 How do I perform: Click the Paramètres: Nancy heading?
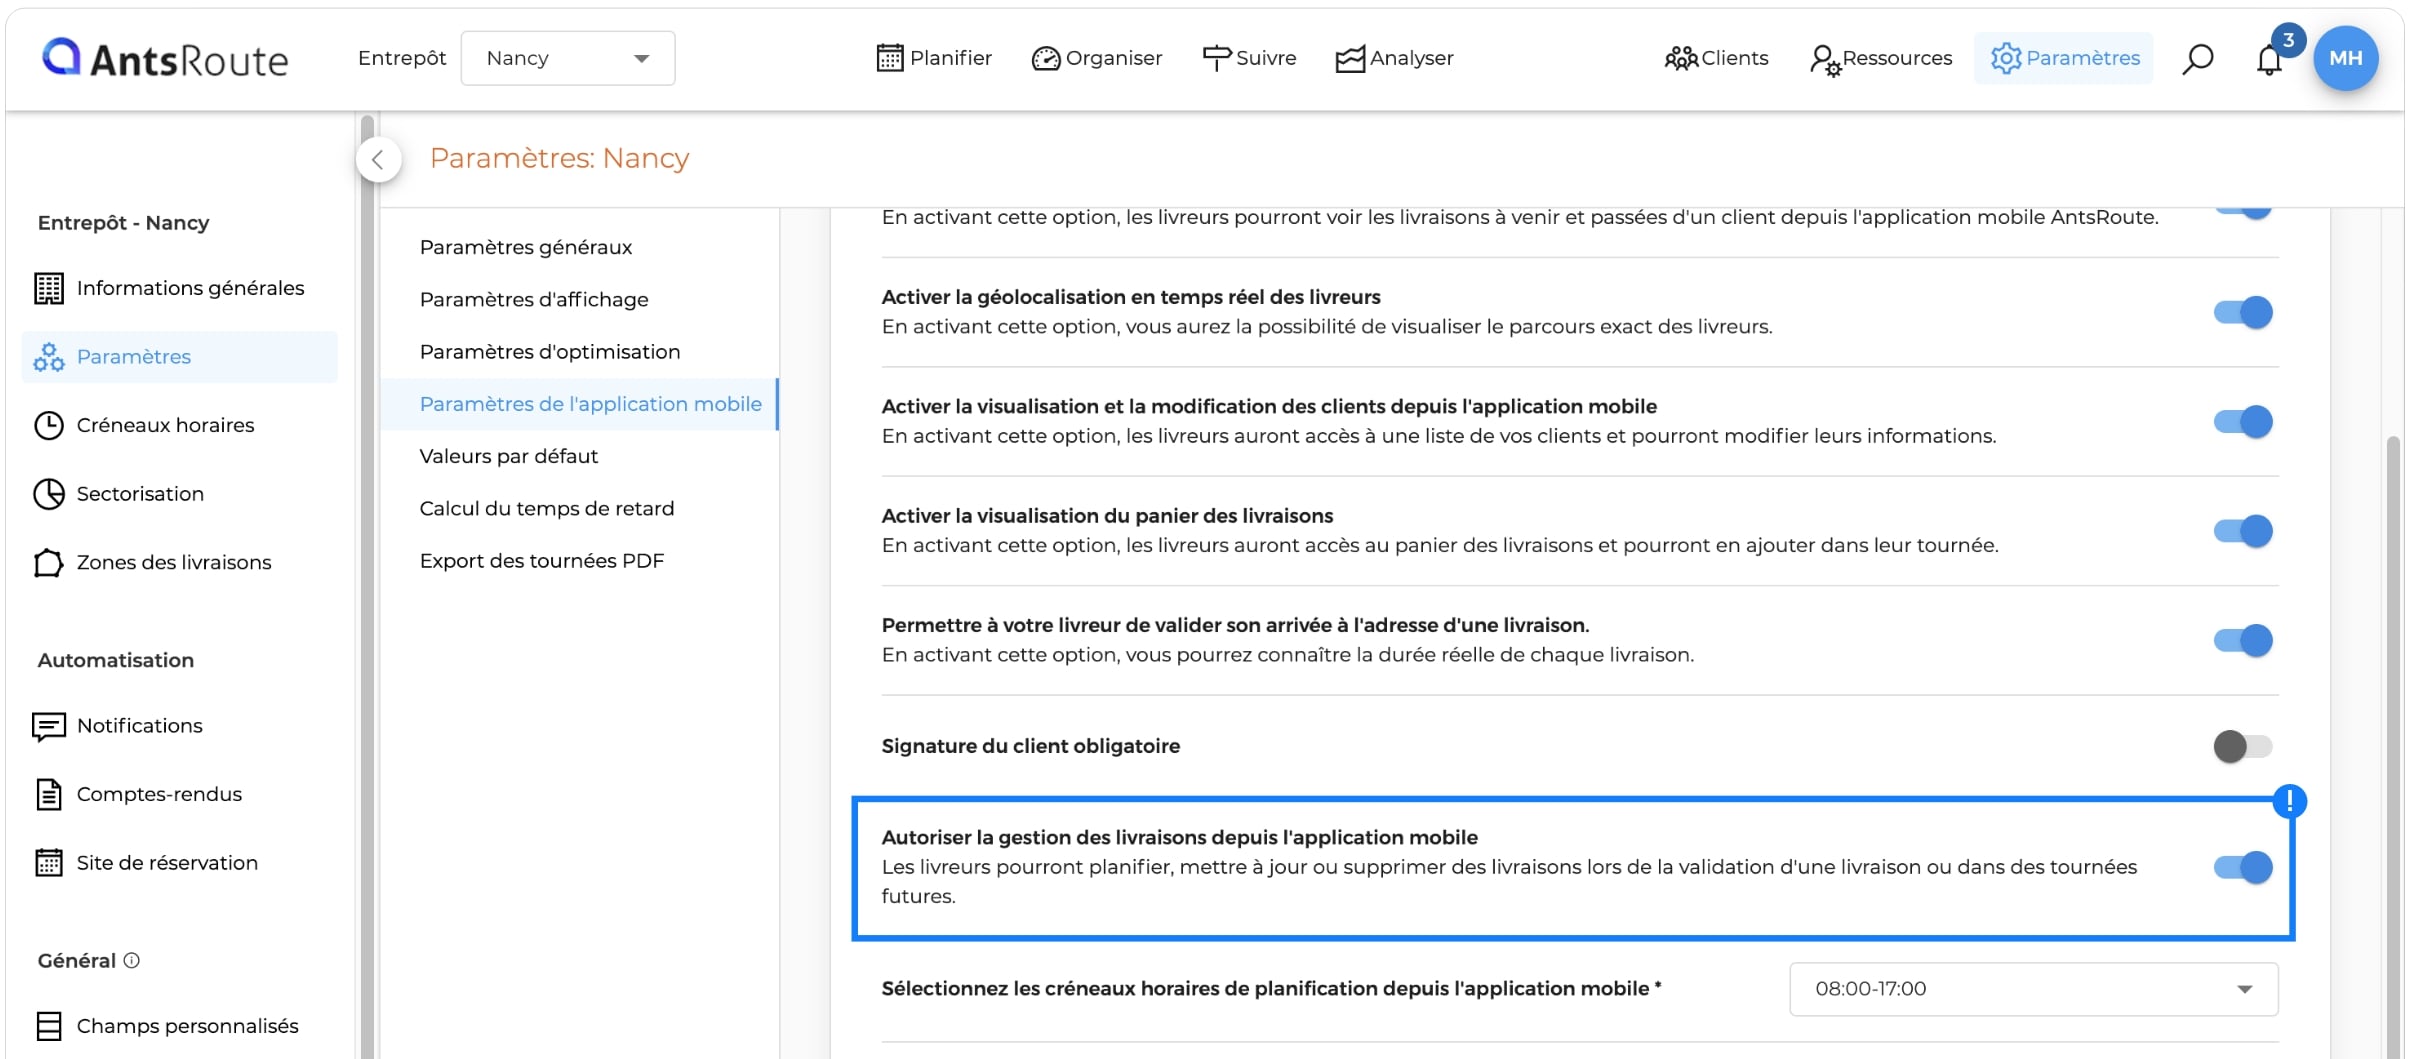pos(559,158)
